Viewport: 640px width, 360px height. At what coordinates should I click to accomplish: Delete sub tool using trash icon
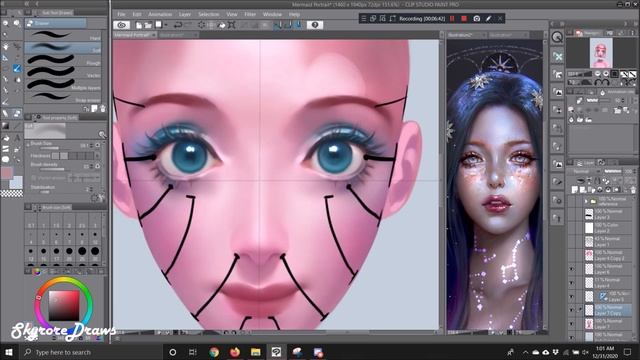pyautogui.click(x=102, y=109)
